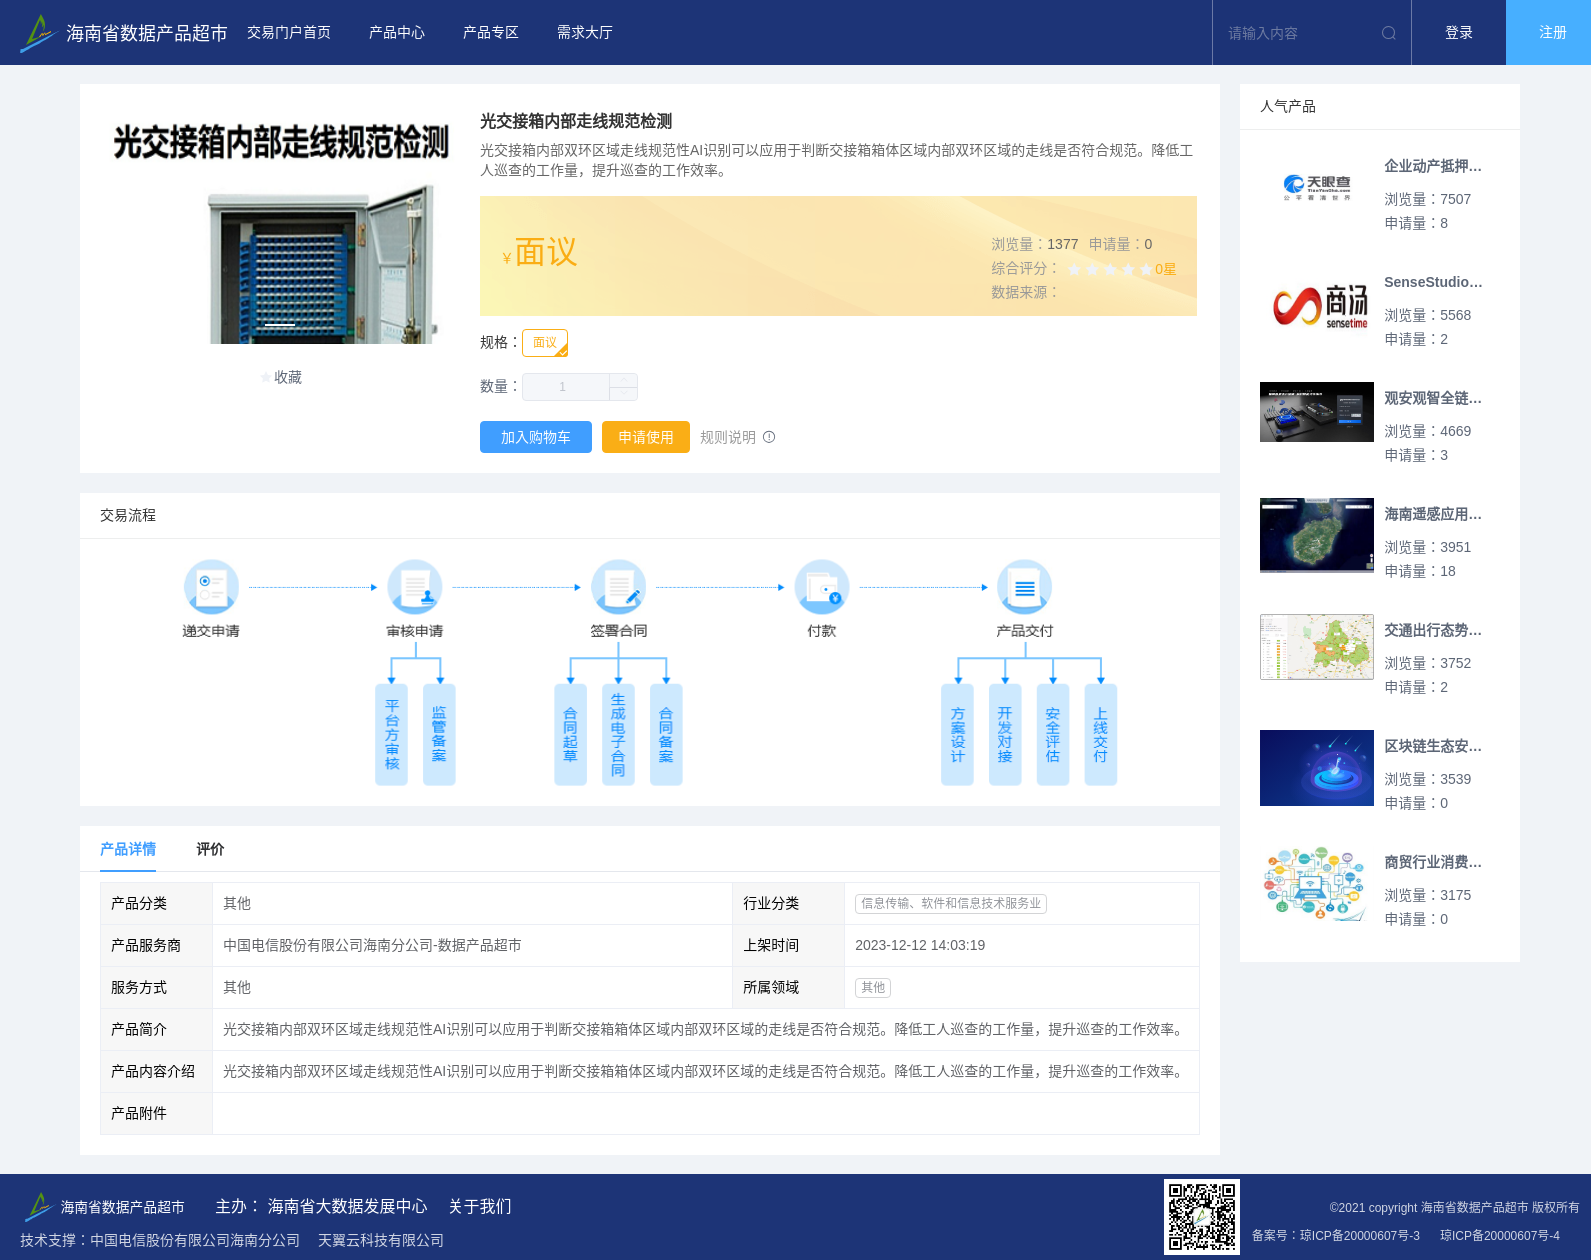The width and height of the screenshot is (1591, 1260).
Task: Click the 审核申请 step icon
Action: click(415, 587)
